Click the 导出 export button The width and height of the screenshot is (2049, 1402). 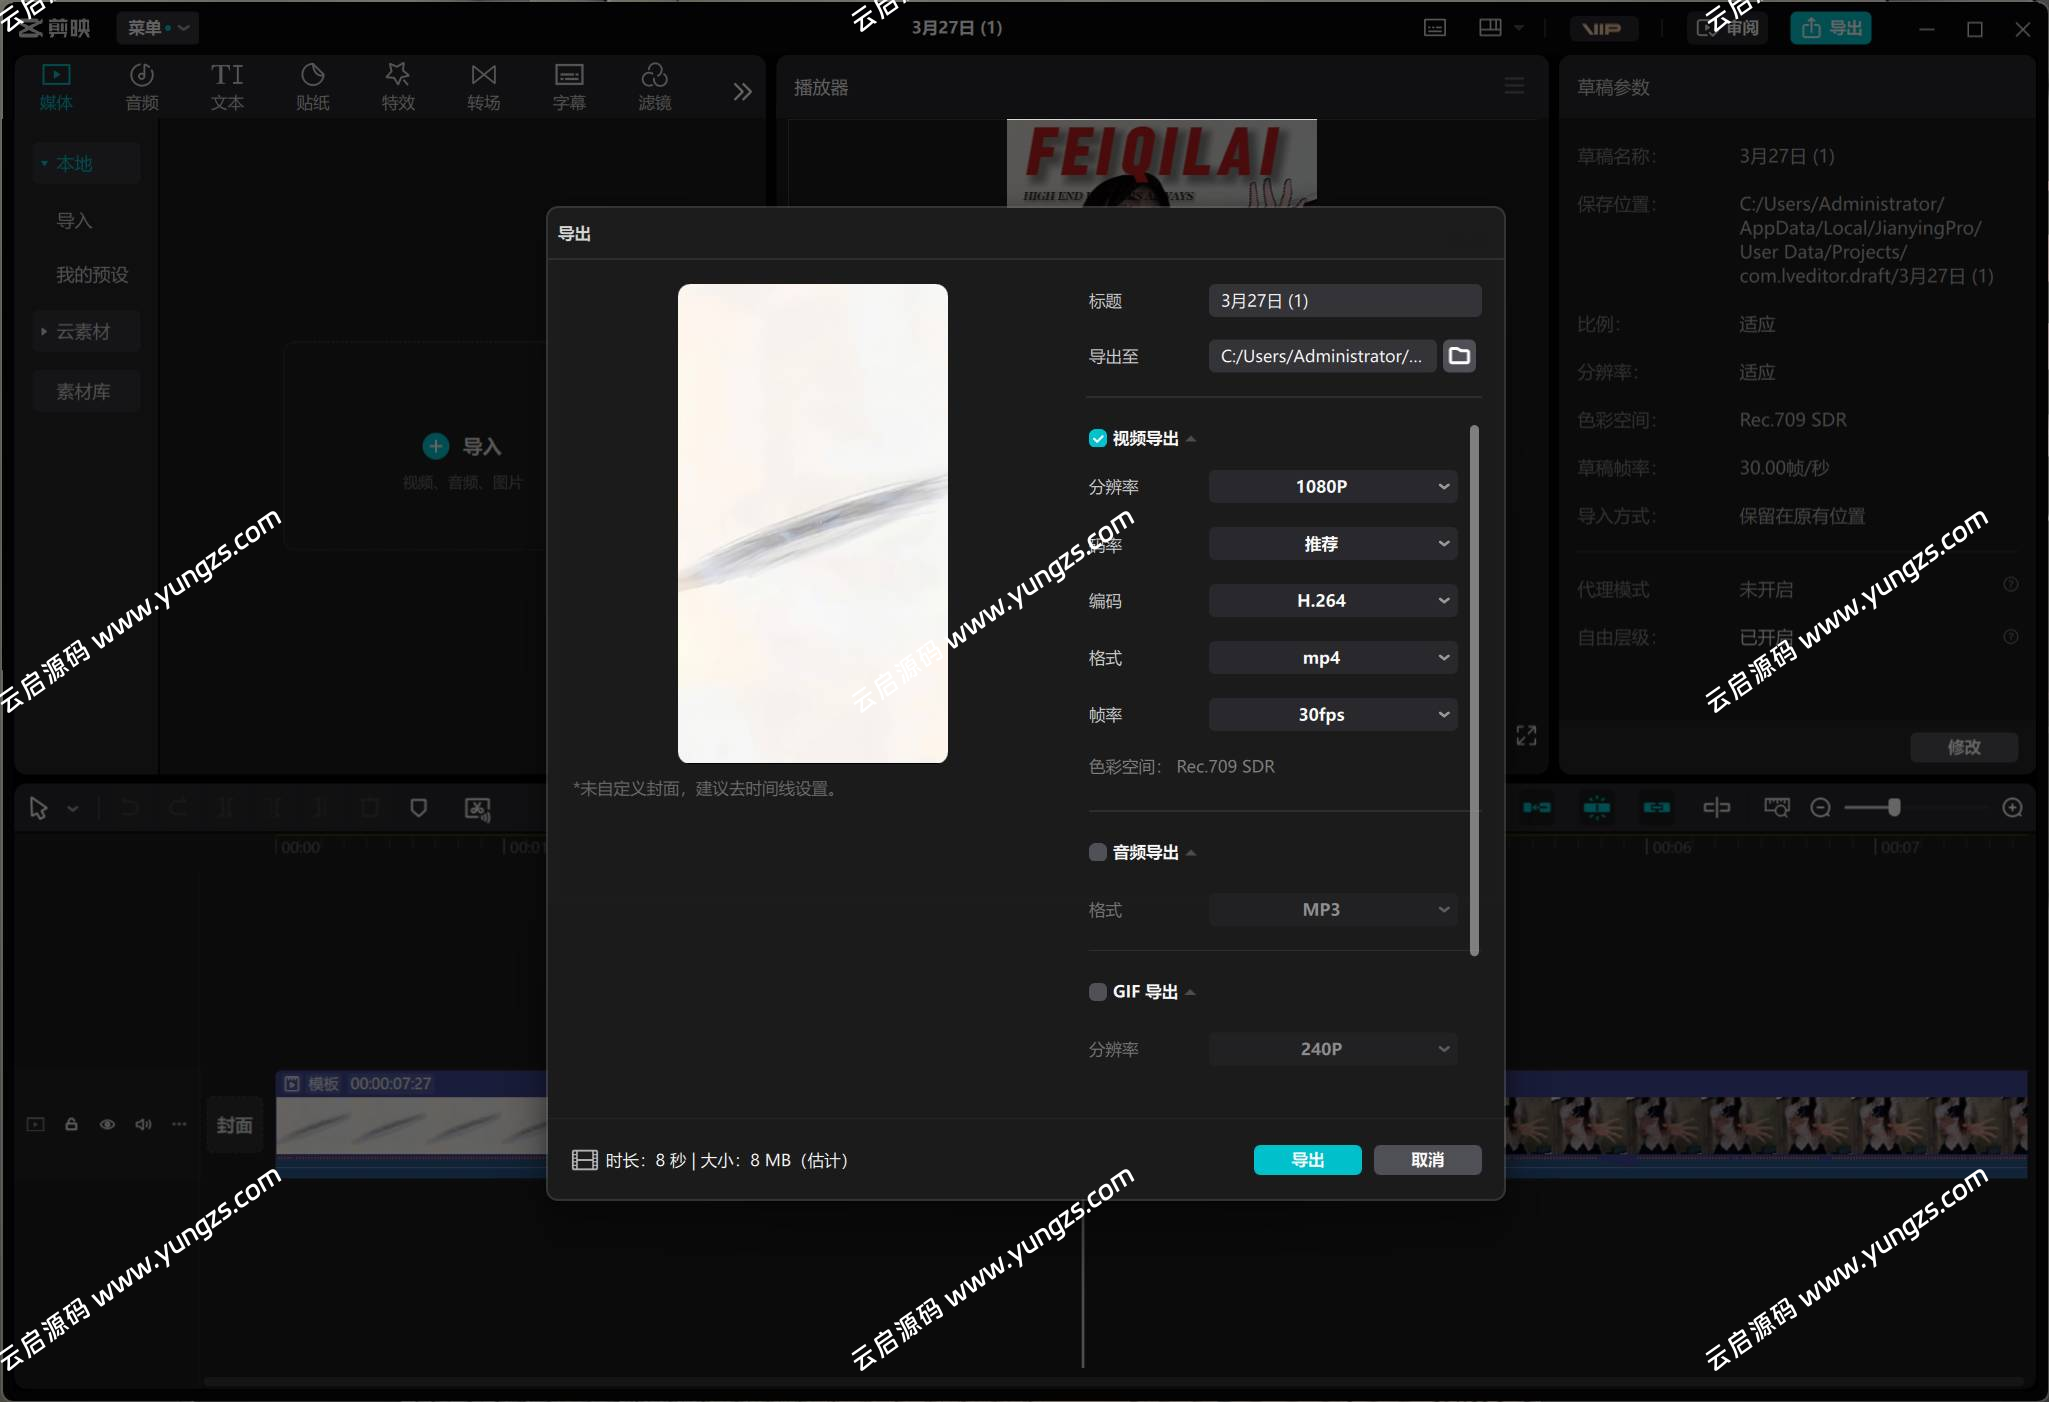click(x=1306, y=1160)
